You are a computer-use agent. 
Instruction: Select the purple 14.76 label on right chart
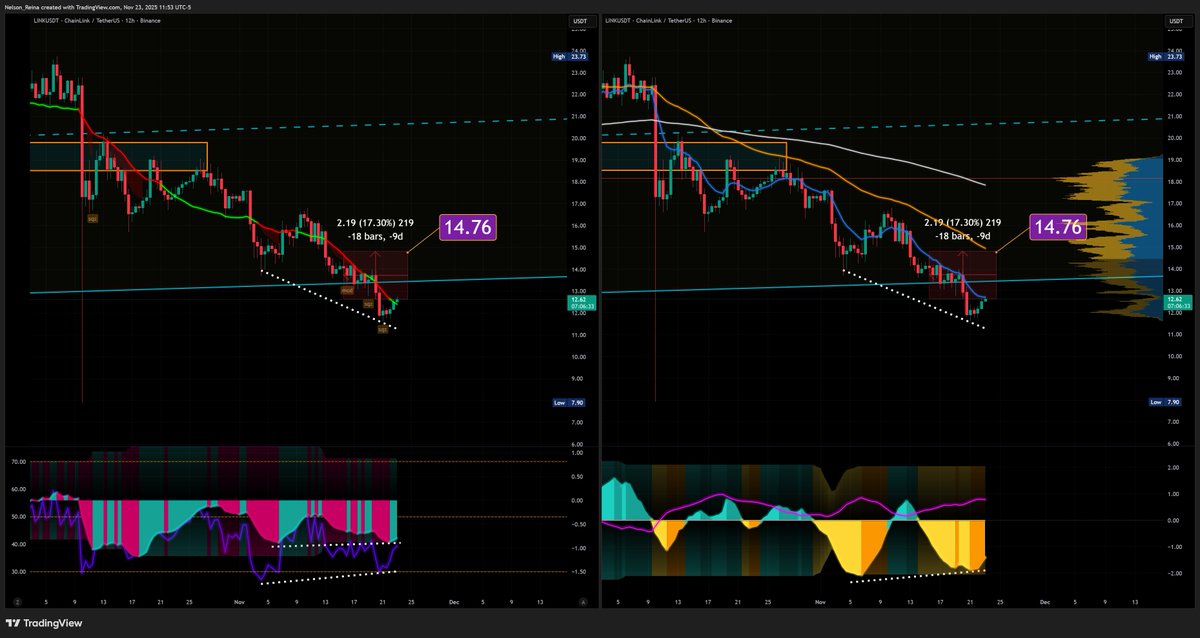point(1058,227)
